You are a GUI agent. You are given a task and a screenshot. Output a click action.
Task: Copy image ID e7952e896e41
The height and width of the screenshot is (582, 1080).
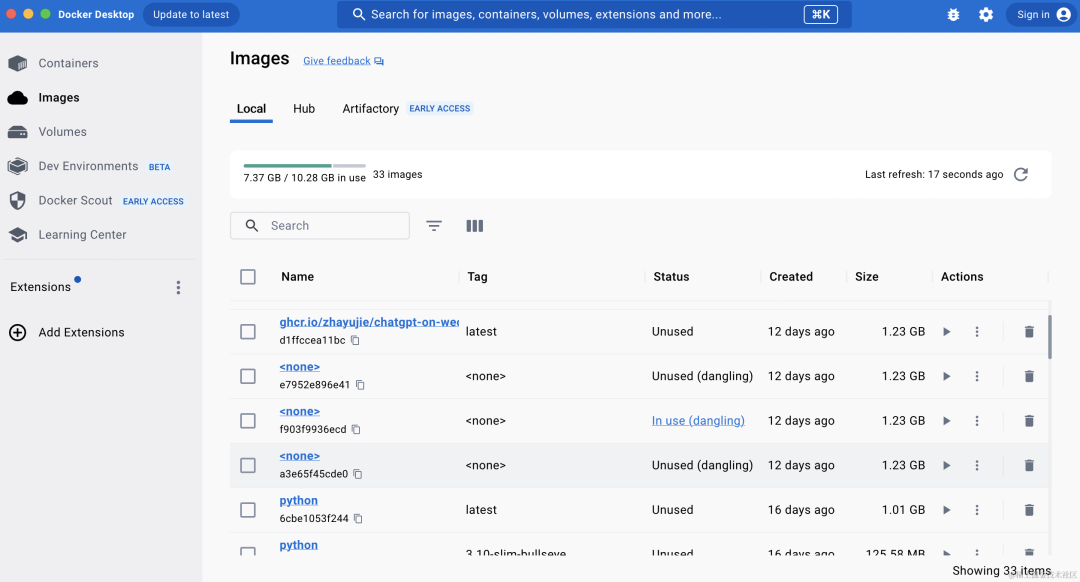[360, 385]
